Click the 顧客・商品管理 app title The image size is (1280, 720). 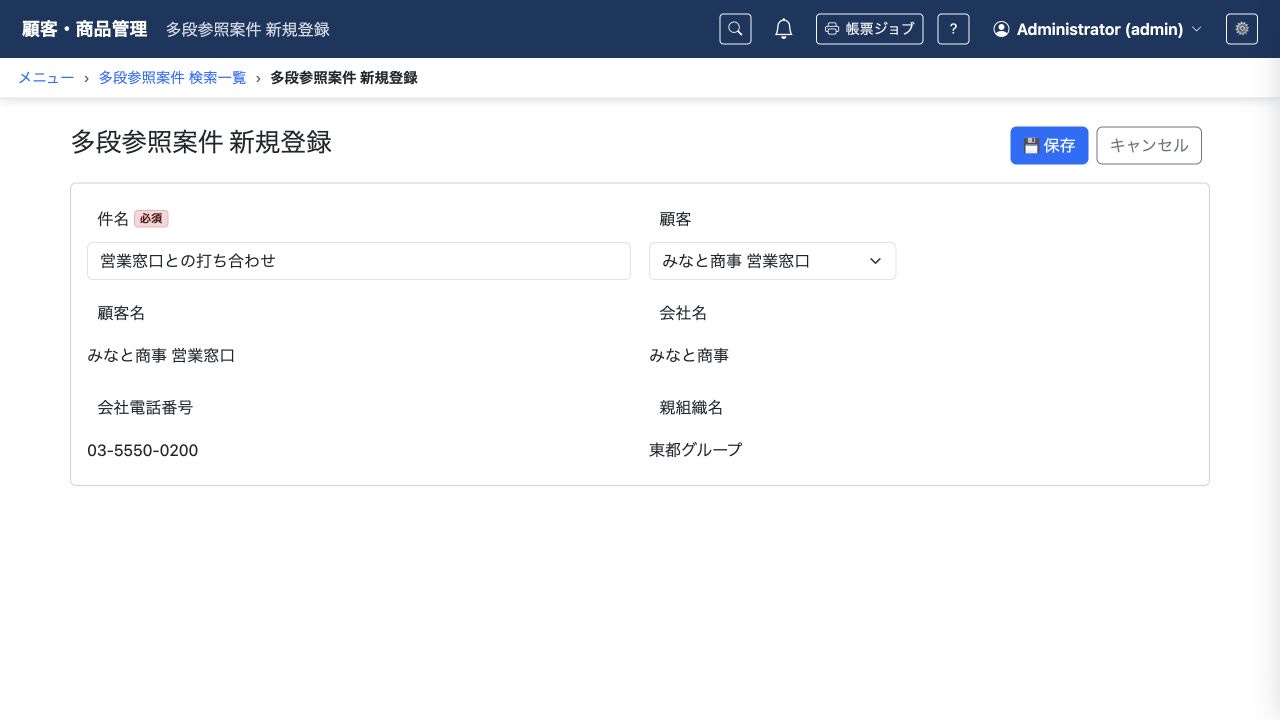click(x=85, y=29)
